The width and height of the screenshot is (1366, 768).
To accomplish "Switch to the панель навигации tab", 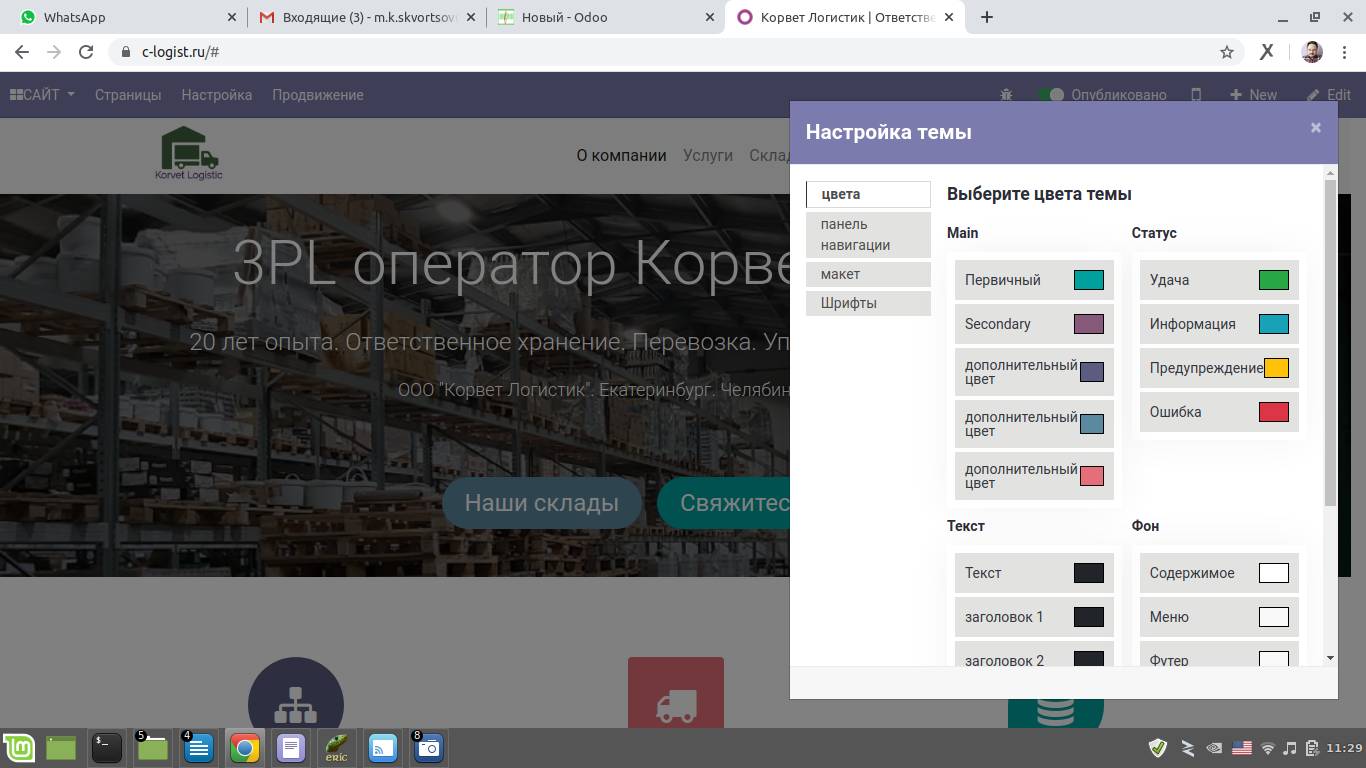I will [868, 234].
